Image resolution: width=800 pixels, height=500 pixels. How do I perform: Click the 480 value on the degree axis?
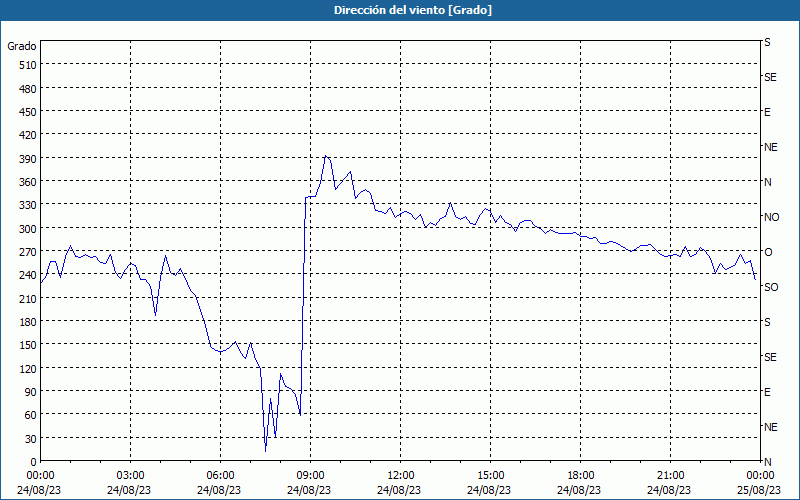pyautogui.click(x=28, y=89)
